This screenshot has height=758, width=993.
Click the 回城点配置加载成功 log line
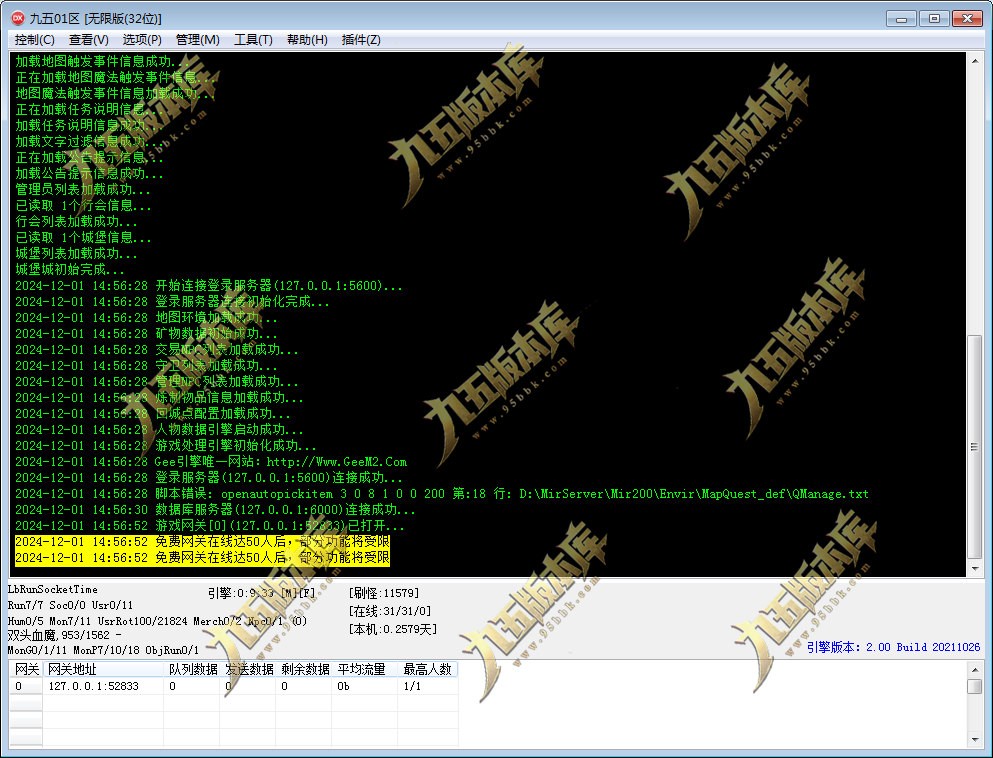point(153,414)
